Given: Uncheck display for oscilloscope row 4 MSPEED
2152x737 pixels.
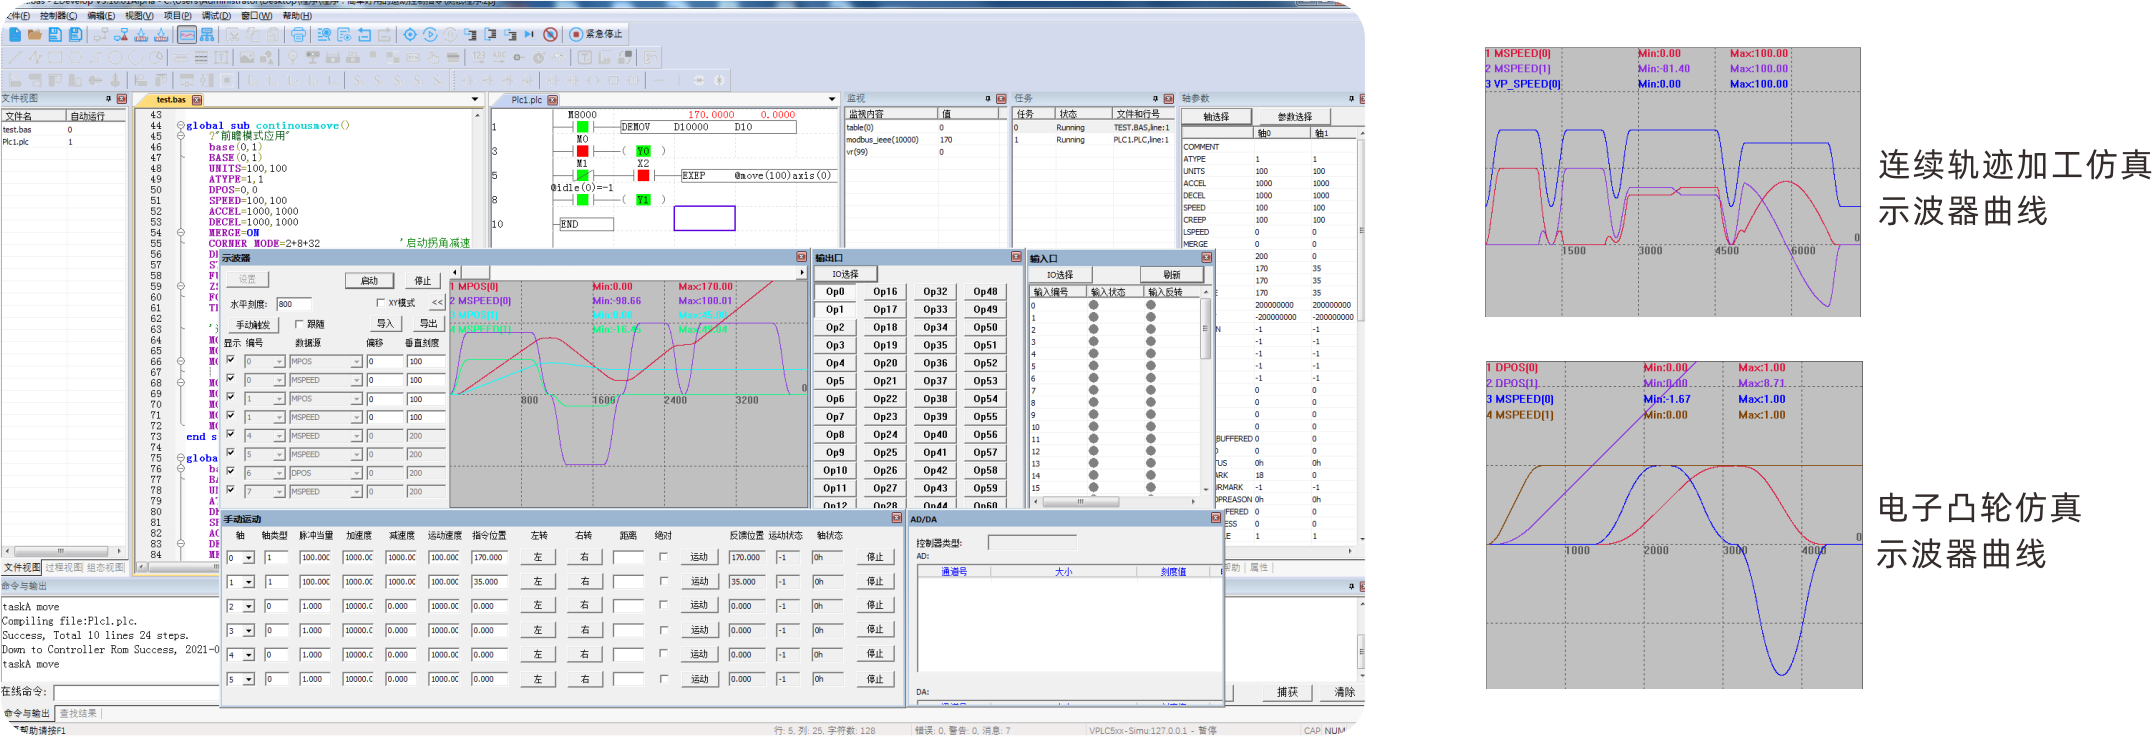Looking at the screenshot, I should [231, 434].
